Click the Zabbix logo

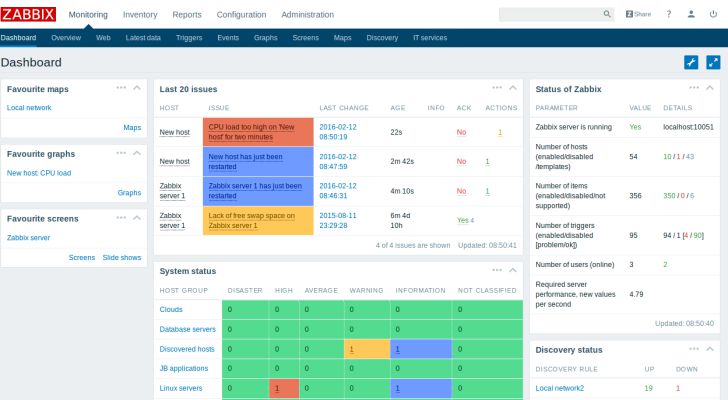tap(28, 14)
